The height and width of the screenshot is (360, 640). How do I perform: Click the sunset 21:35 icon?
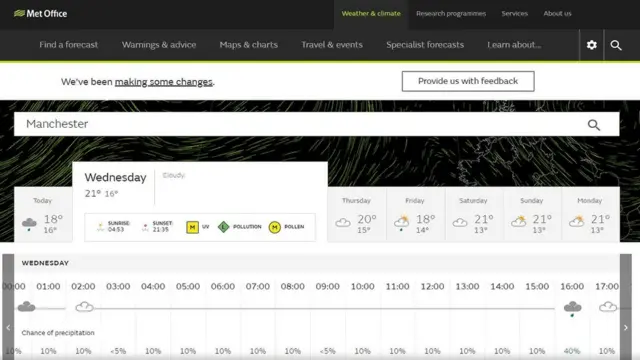coord(145,227)
